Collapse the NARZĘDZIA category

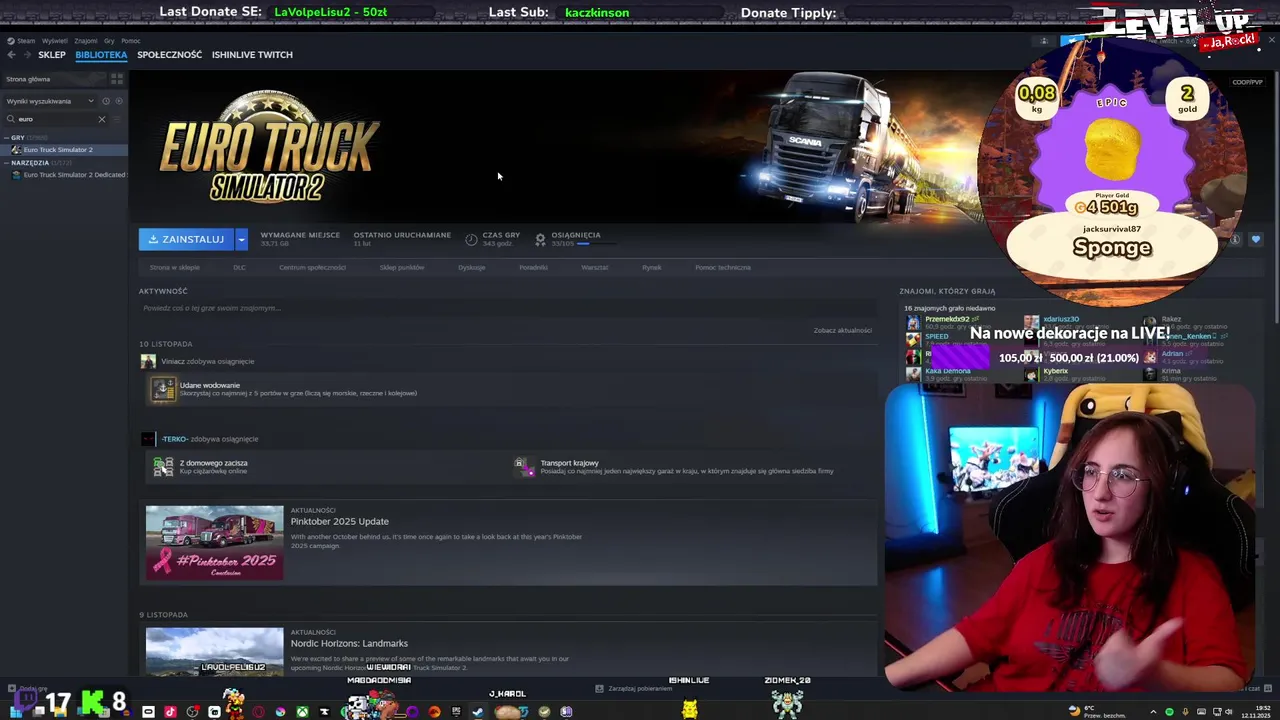(7, 163)
